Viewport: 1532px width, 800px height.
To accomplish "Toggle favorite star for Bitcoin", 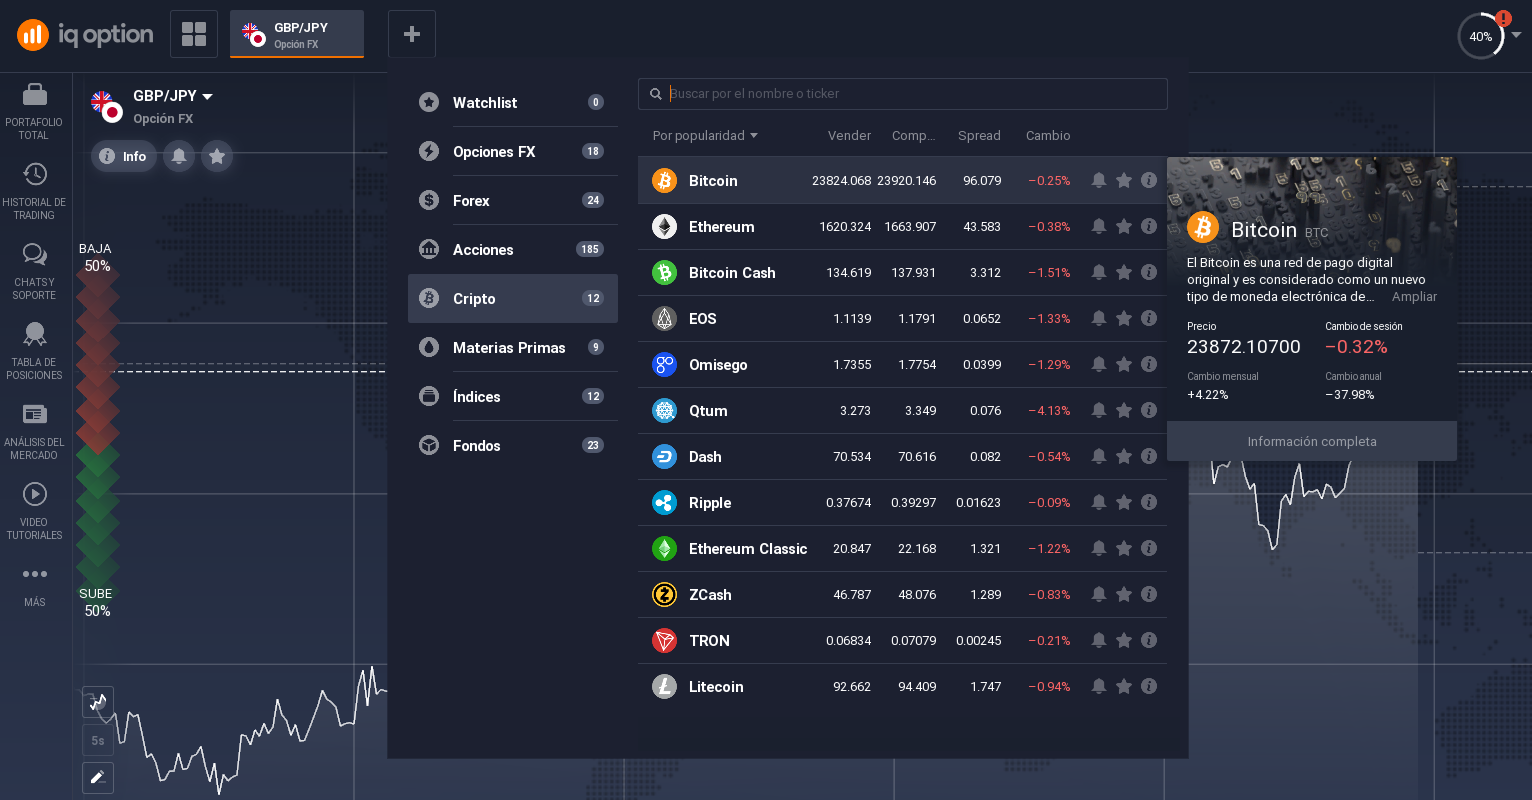I will 1124,181.
